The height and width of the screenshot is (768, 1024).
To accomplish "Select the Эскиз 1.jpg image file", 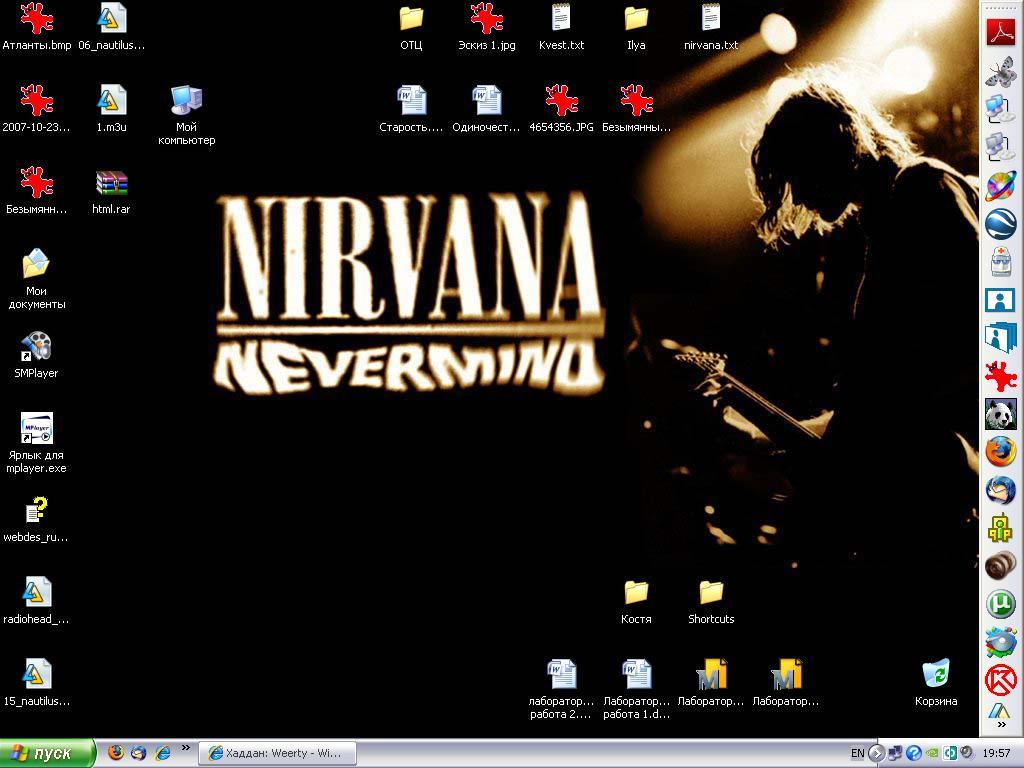I will tap(487, 27).
